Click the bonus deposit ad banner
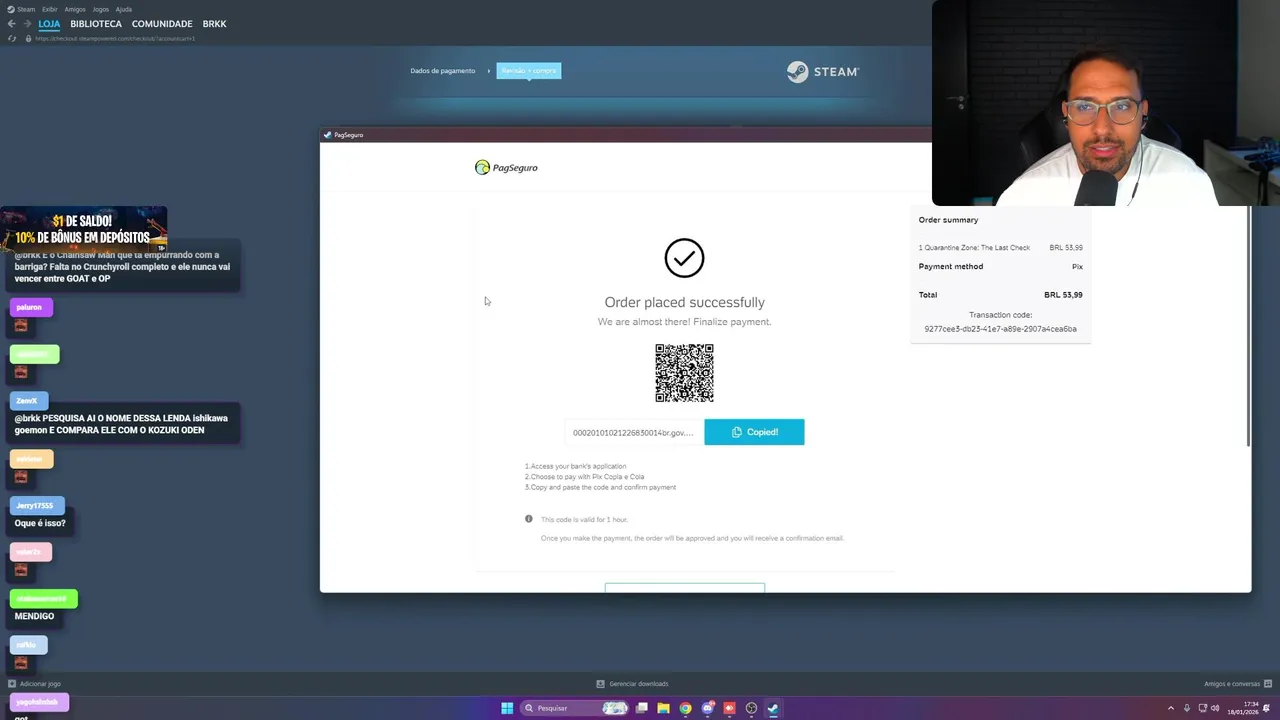This screenshot has width=1280, height=720. (x=84, y=229)
